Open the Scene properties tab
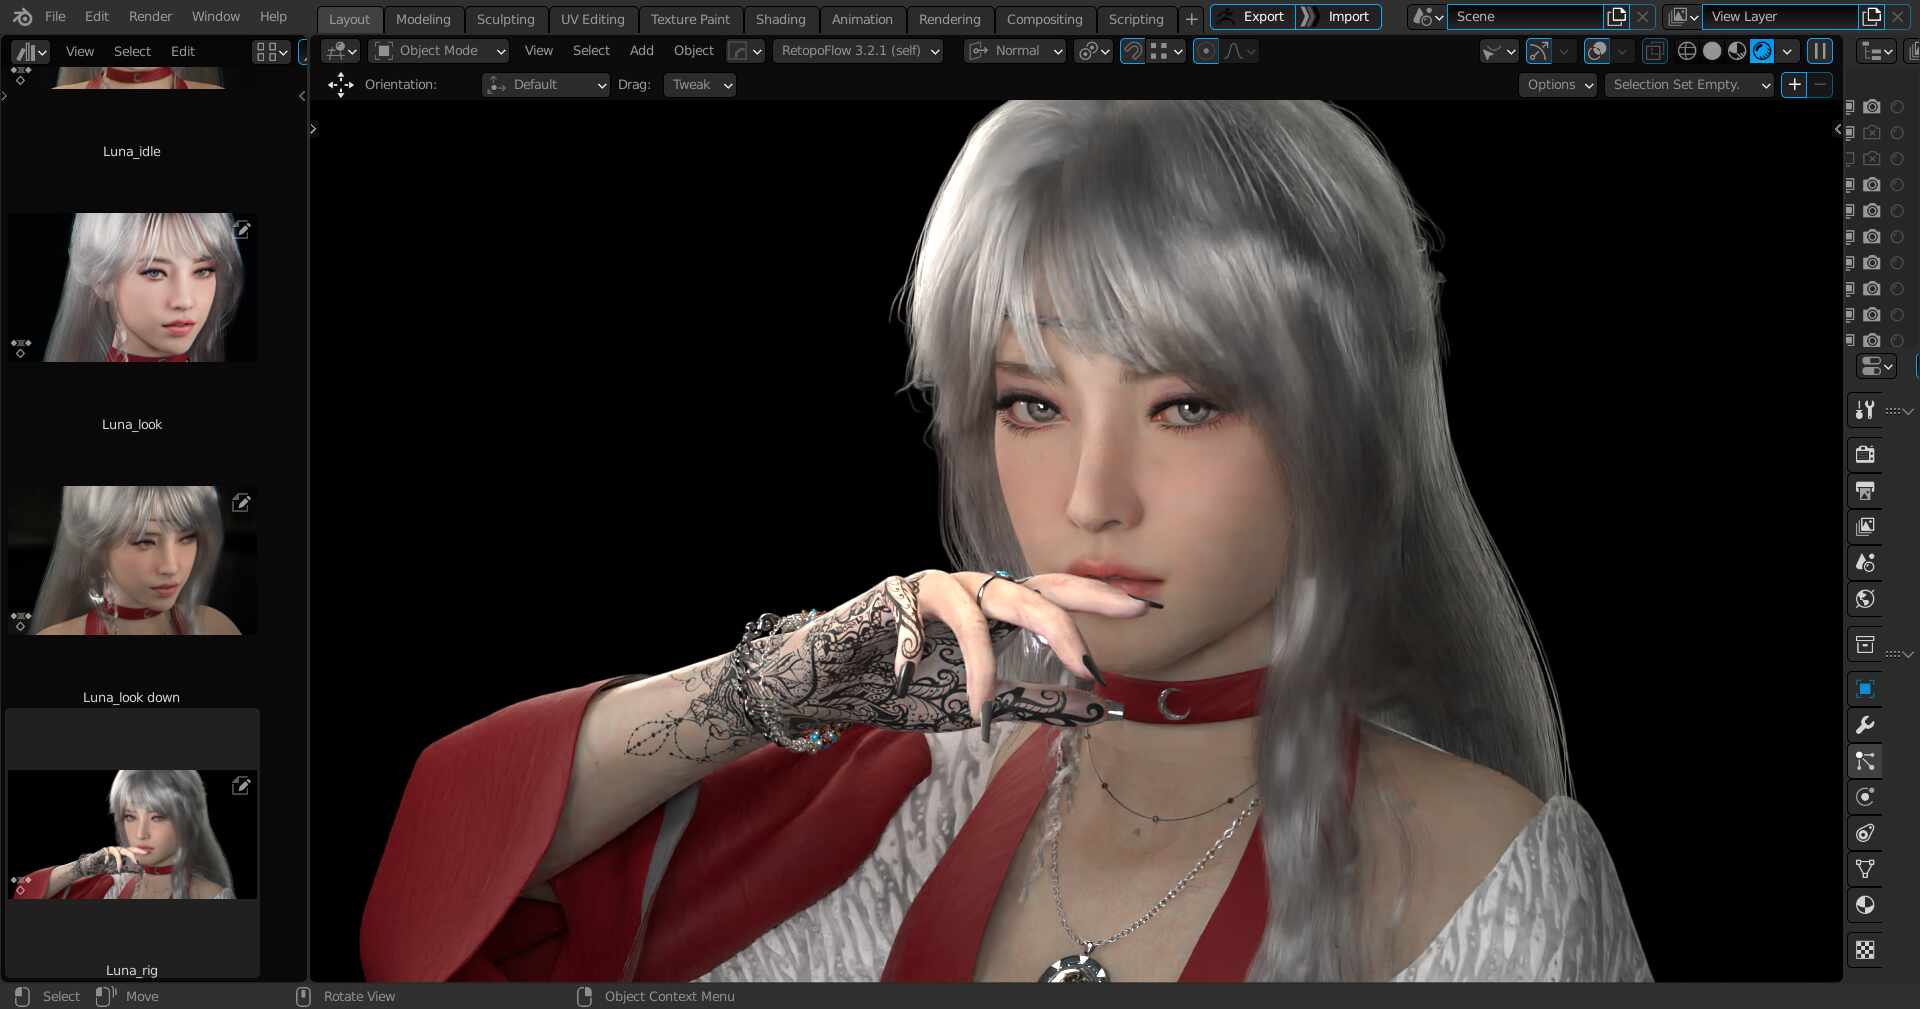 (1864, 563)
